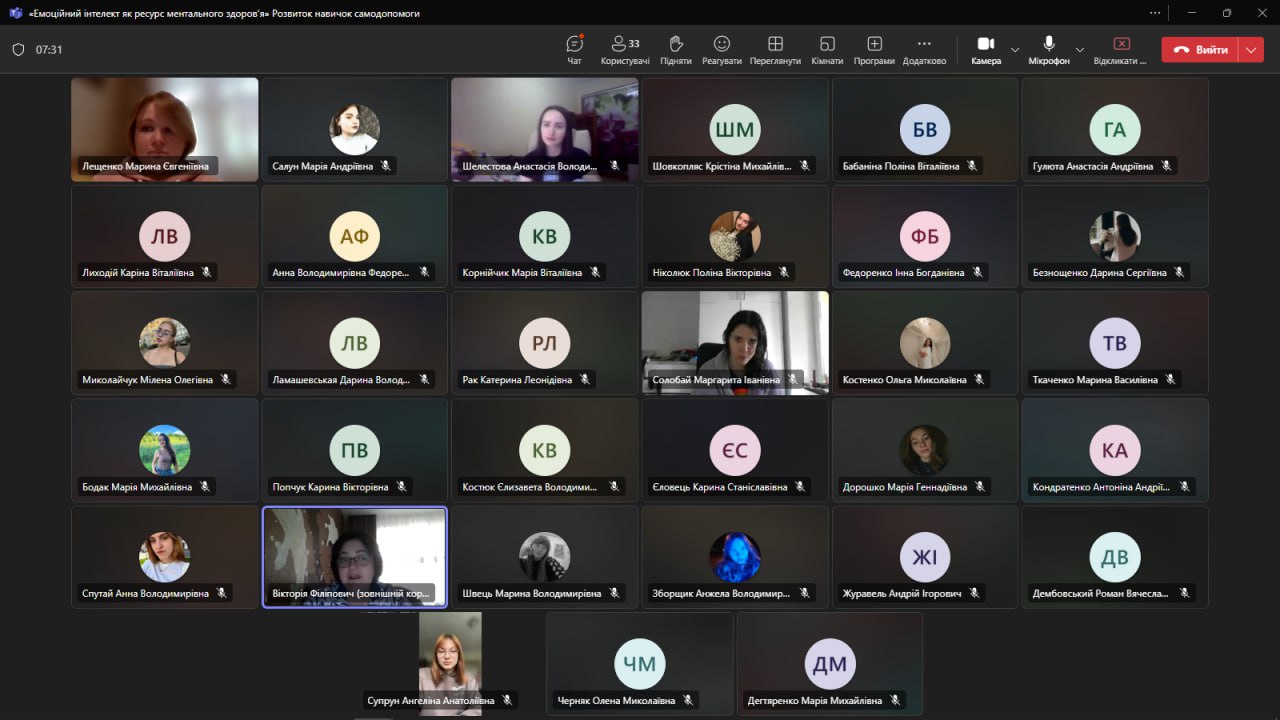Leave the meeting with Вийти button

1200,49
